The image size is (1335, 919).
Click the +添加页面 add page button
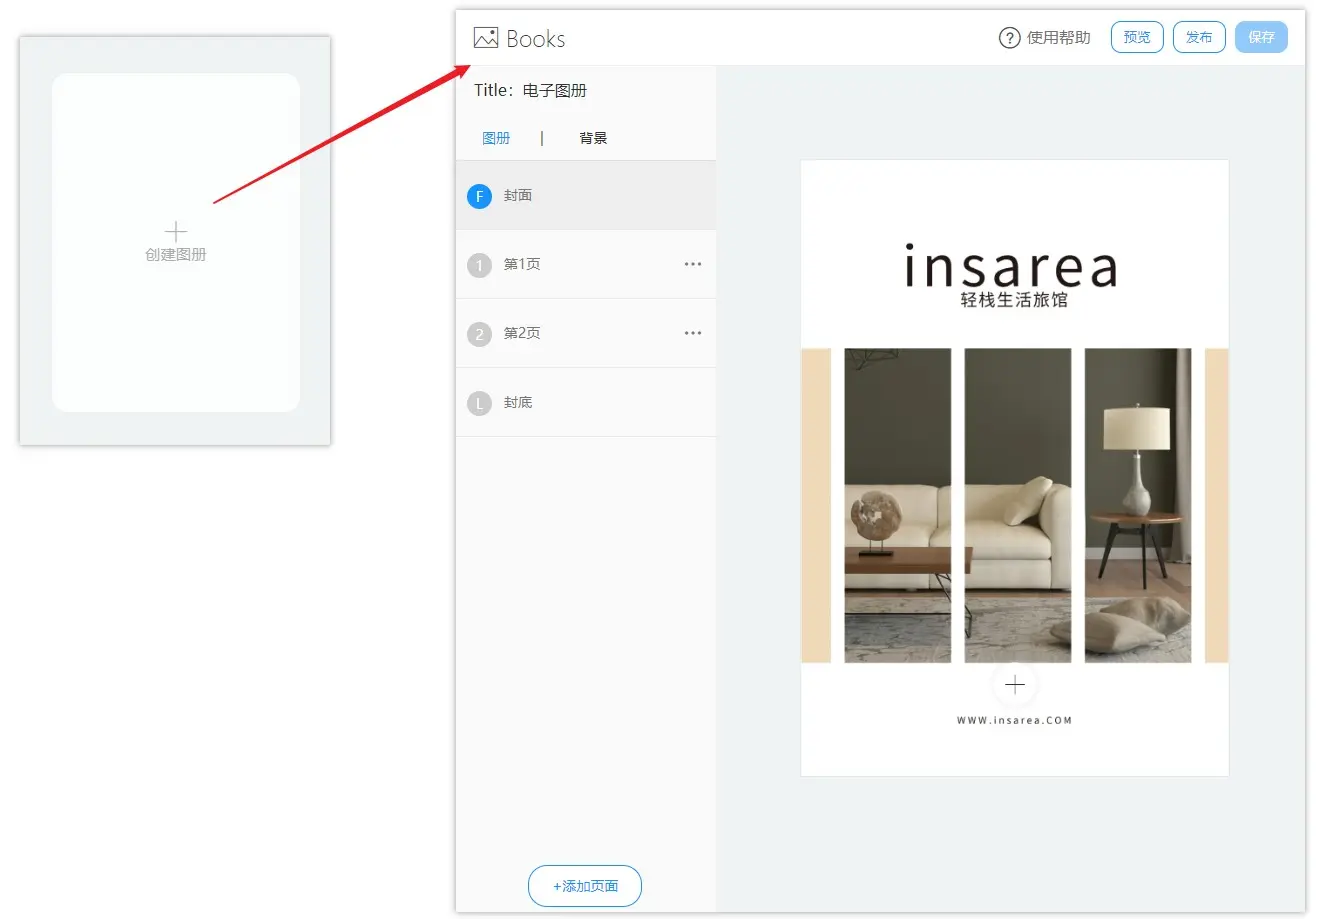[585, 886]
